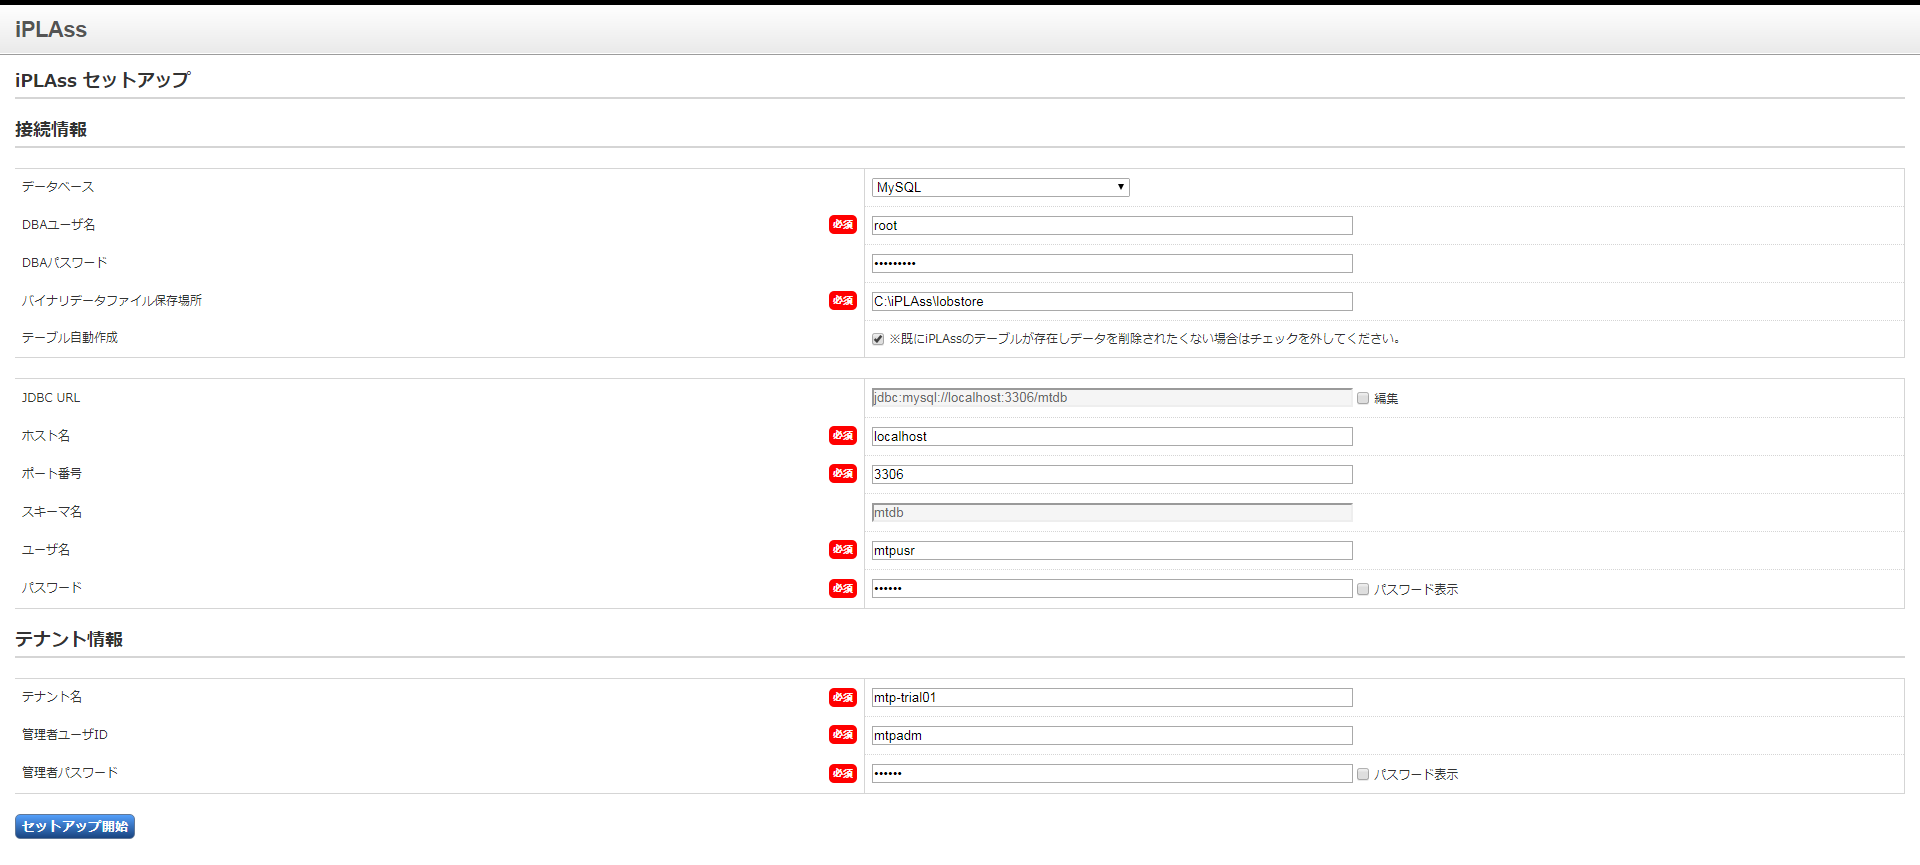Click the required badge next to パスワード
This screenshot has width=1920, height=865.
843,589
